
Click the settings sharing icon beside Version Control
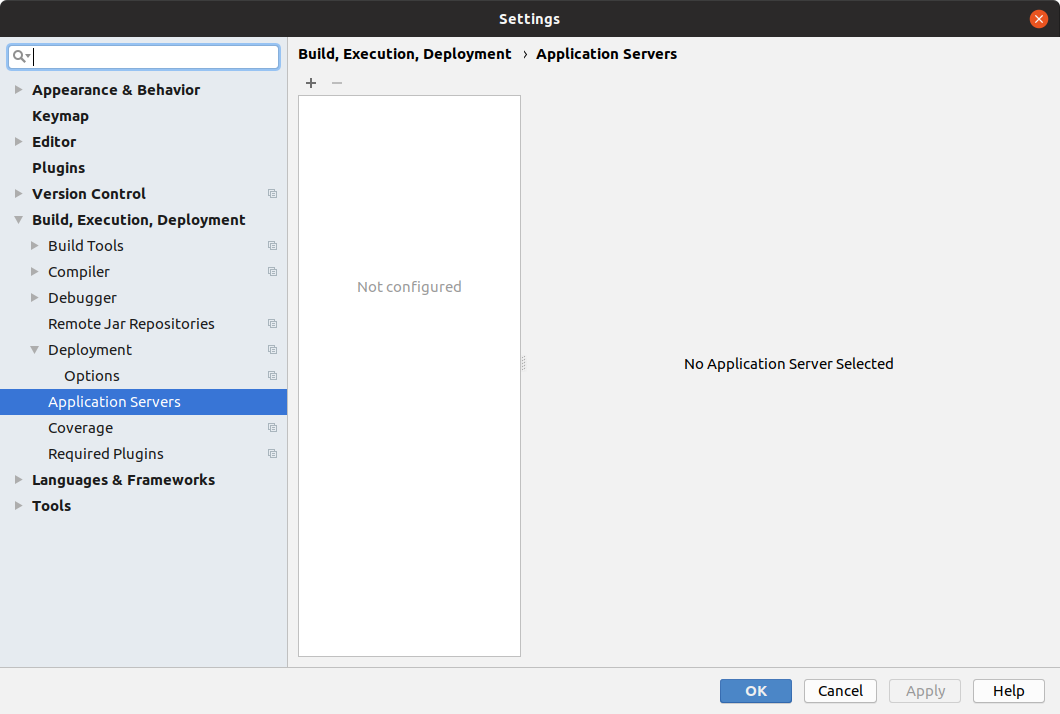(x=272, y=193)
